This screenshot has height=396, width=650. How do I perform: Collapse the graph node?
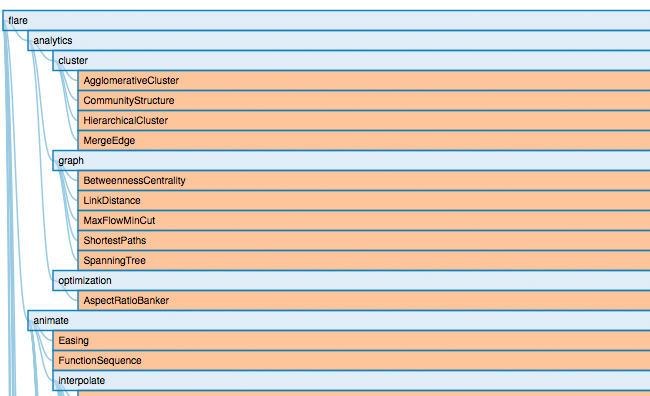coord(351,160)
